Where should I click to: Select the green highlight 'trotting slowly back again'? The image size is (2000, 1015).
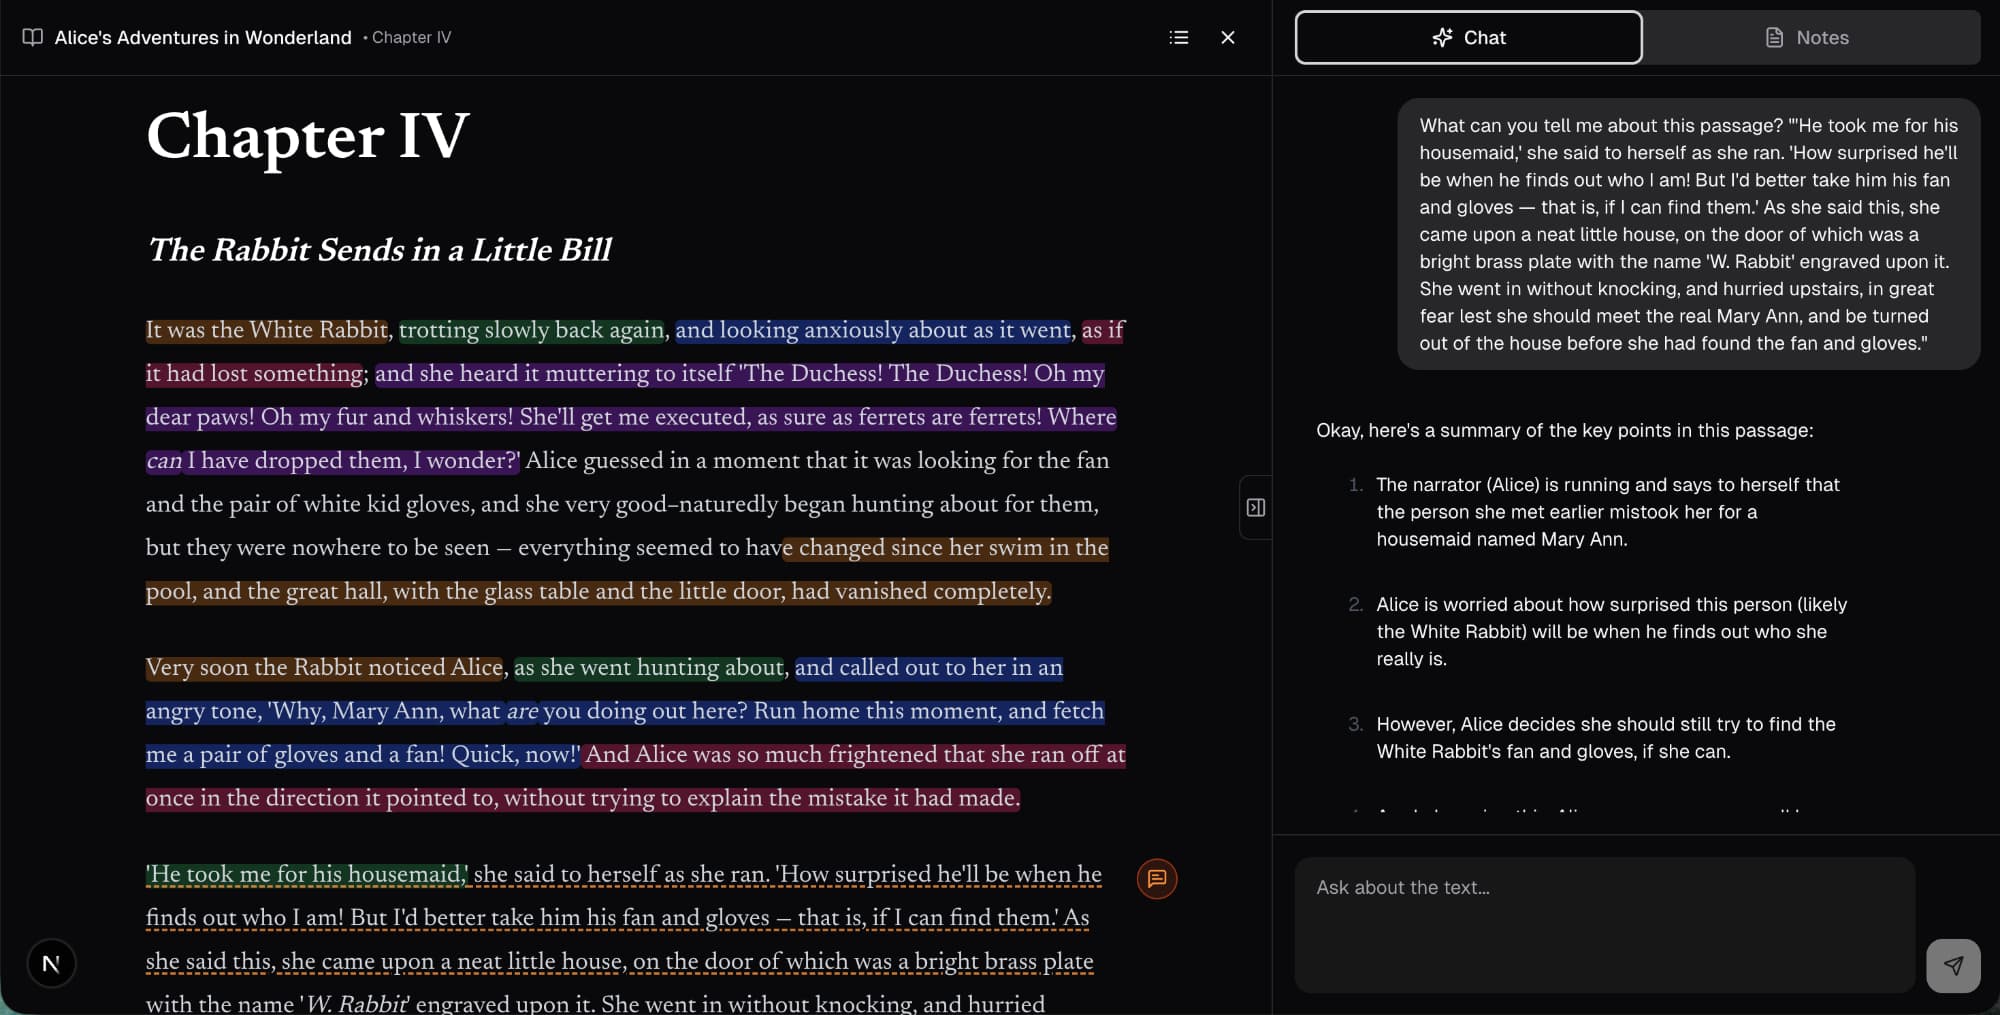pyautogui.click(x=531, y=330)
